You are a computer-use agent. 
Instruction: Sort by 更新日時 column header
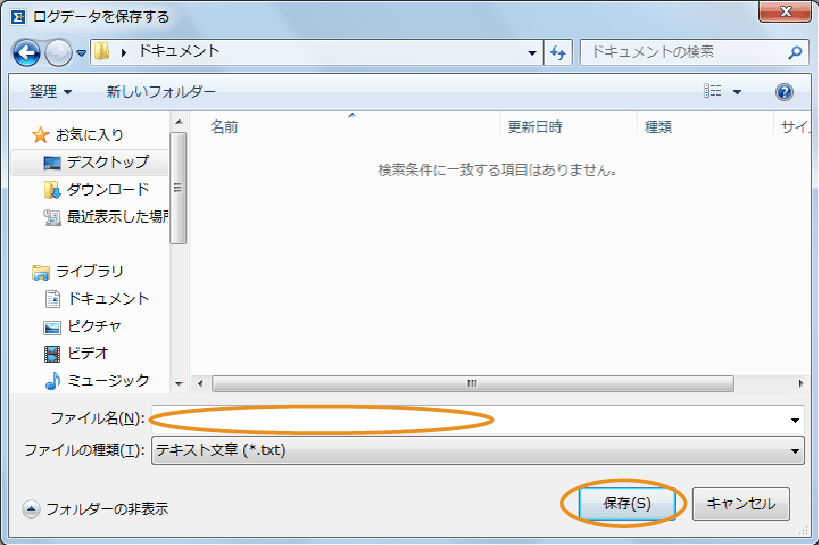[535, 127]
